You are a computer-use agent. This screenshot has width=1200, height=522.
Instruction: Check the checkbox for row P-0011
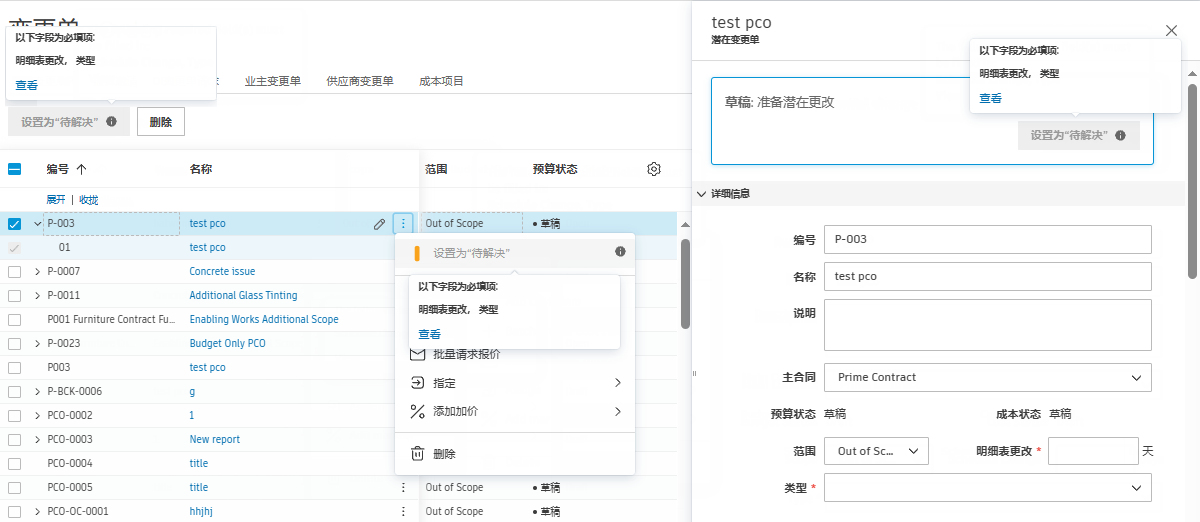click(15, 296)
